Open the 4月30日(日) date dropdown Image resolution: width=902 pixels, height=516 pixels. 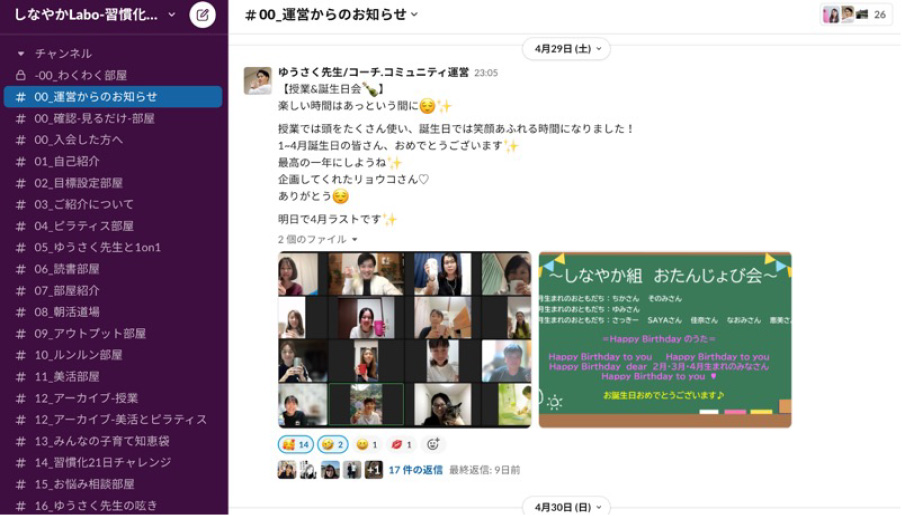[x=567, y=507]
